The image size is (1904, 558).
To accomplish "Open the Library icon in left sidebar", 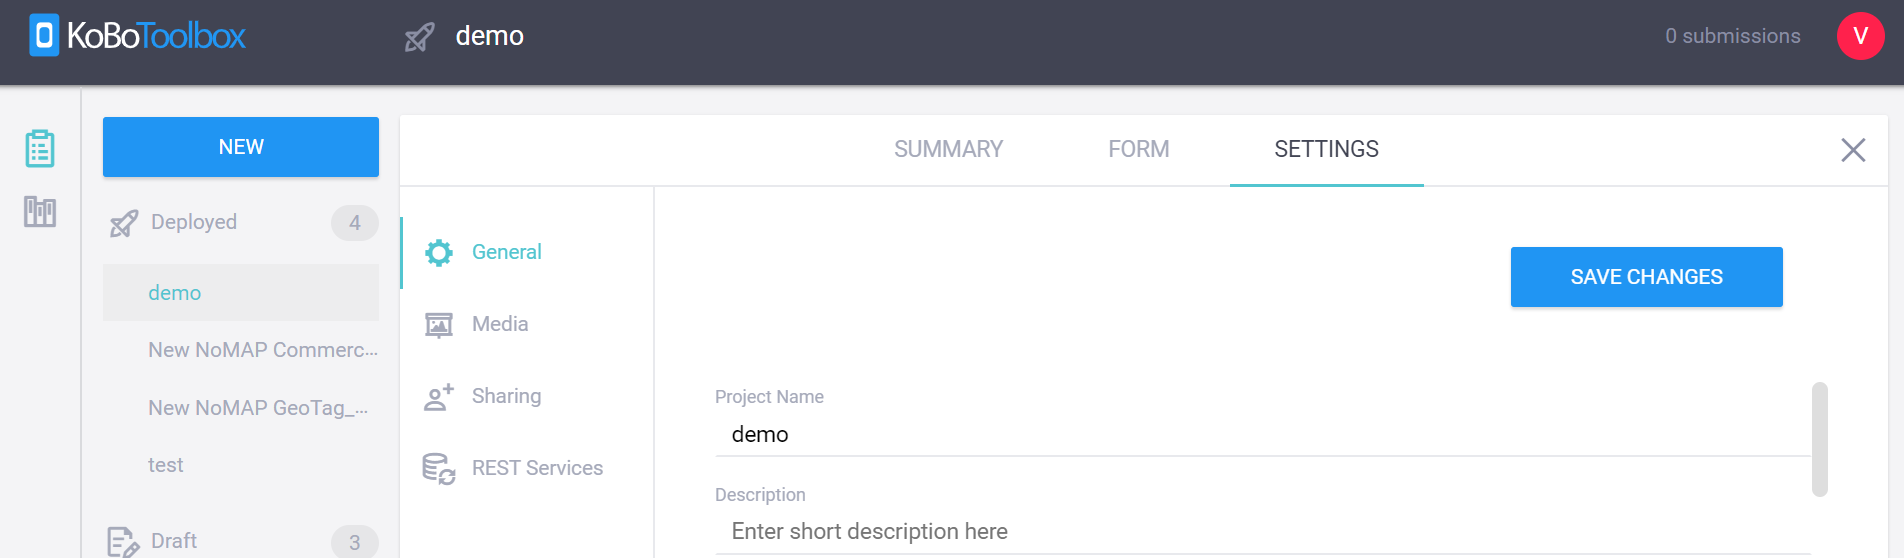I will coord(40,211).
